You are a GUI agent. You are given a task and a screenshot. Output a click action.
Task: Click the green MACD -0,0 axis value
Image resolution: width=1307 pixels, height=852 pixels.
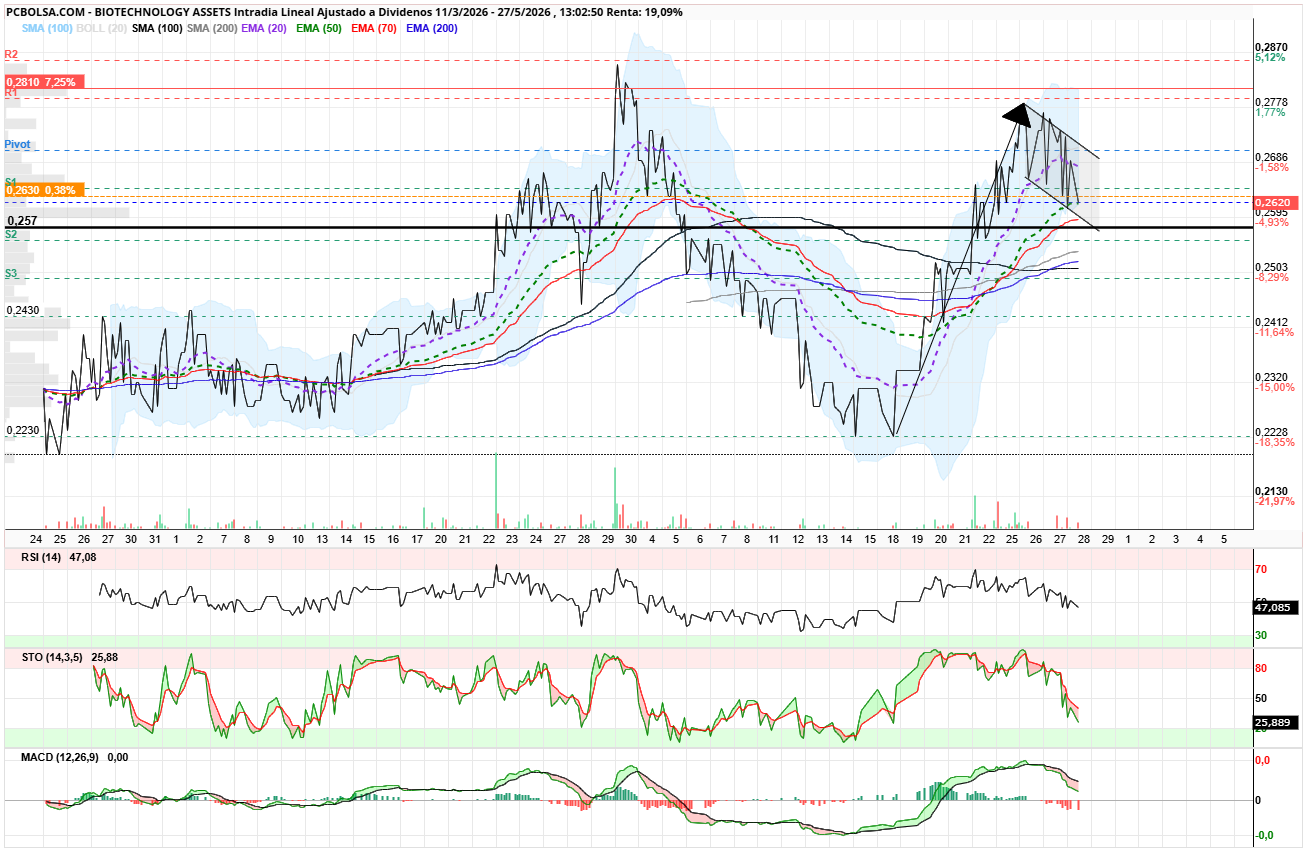click(1265, 835)
